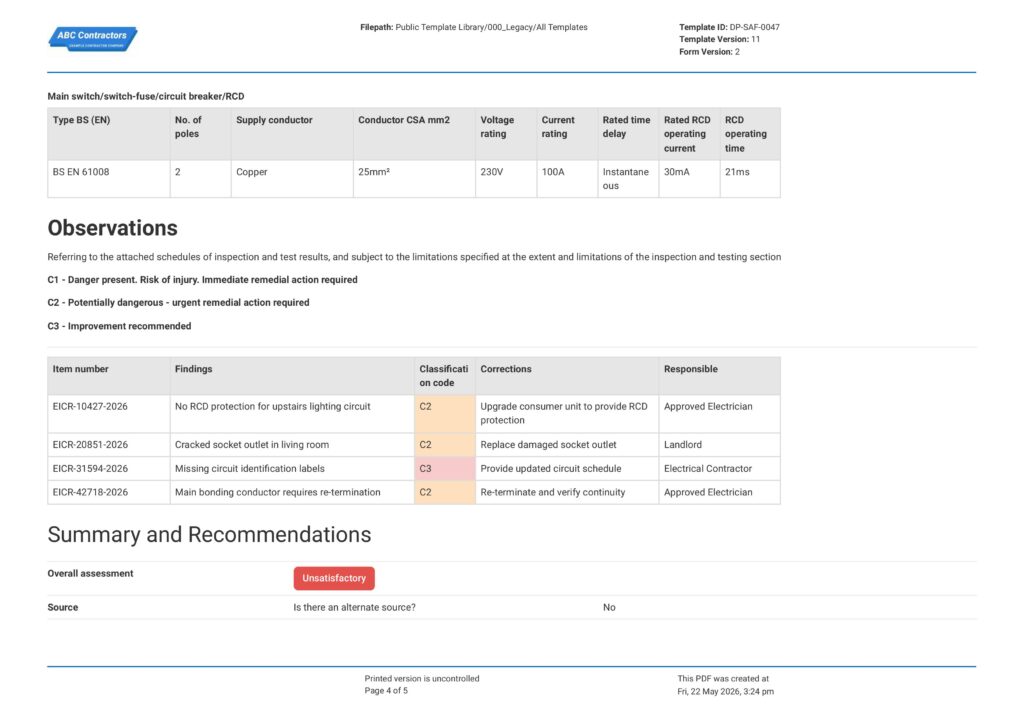Click 'Main bonding conductor requires re-termination'
Screen dimensions: 1024x725
coord(278,492)
